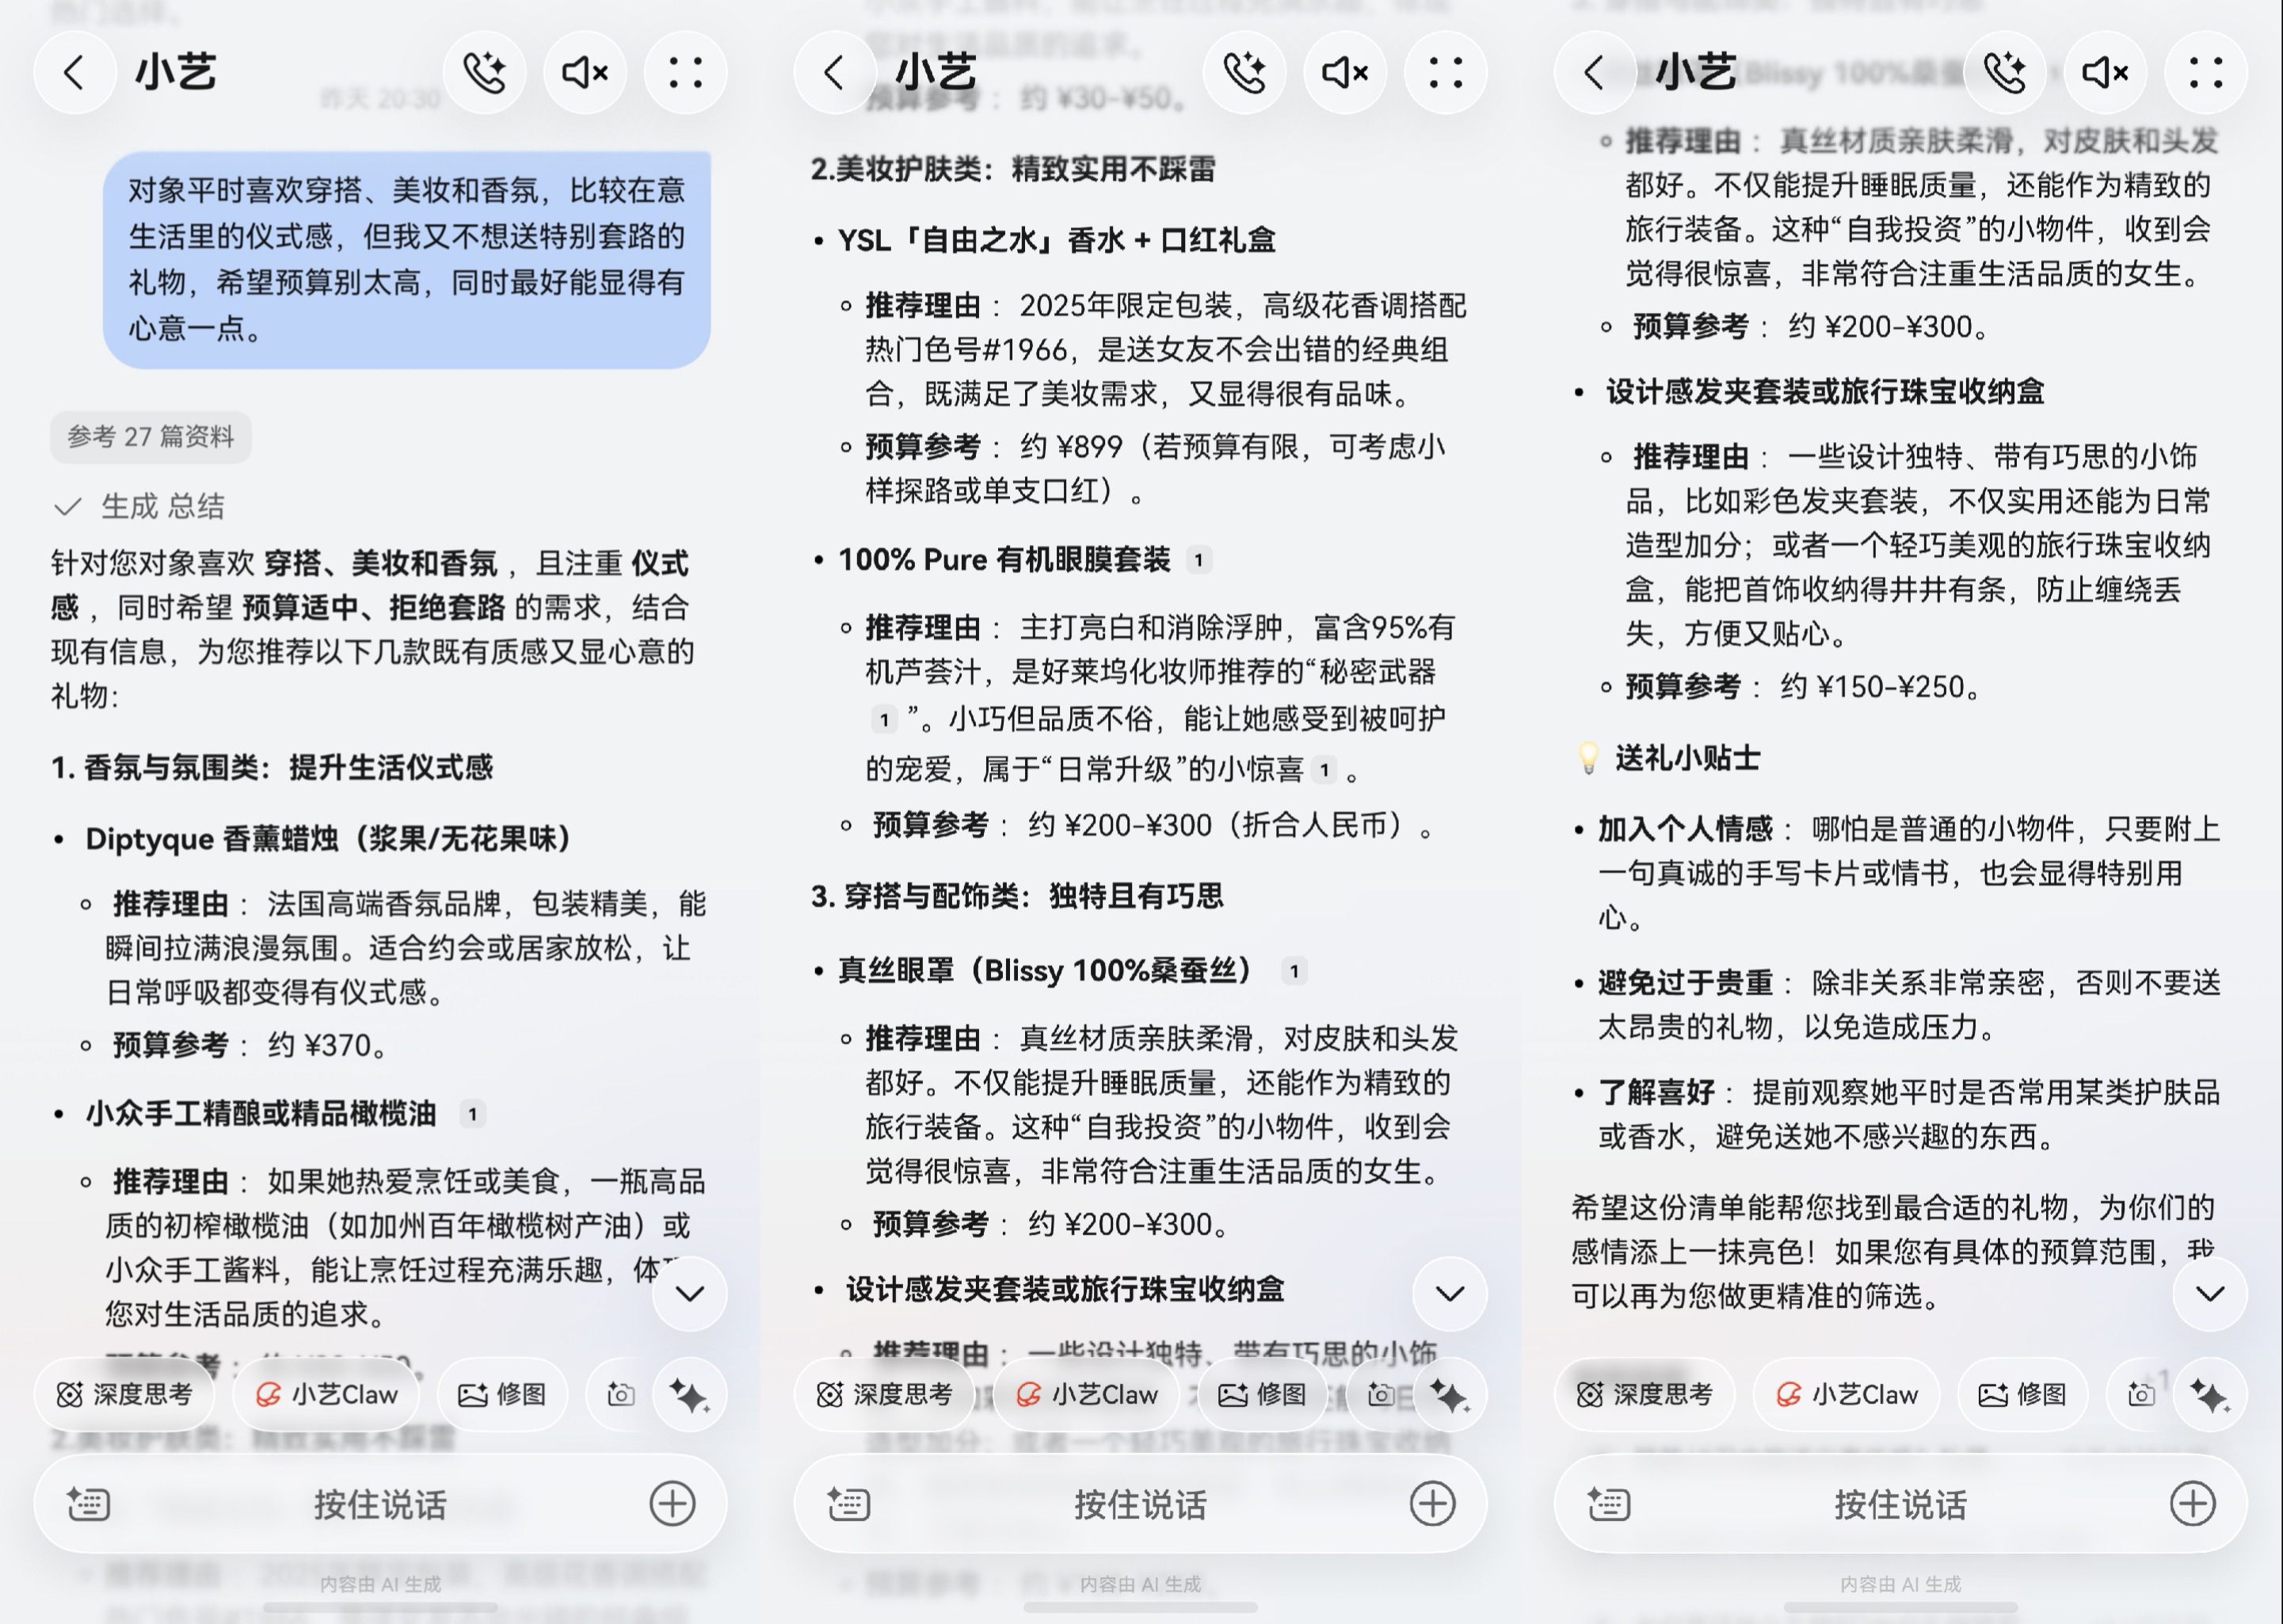Tap 按住说话 on the YSL gift set screen
This screenshot has height=1624, width=2283.
tap(1140, 1504)
